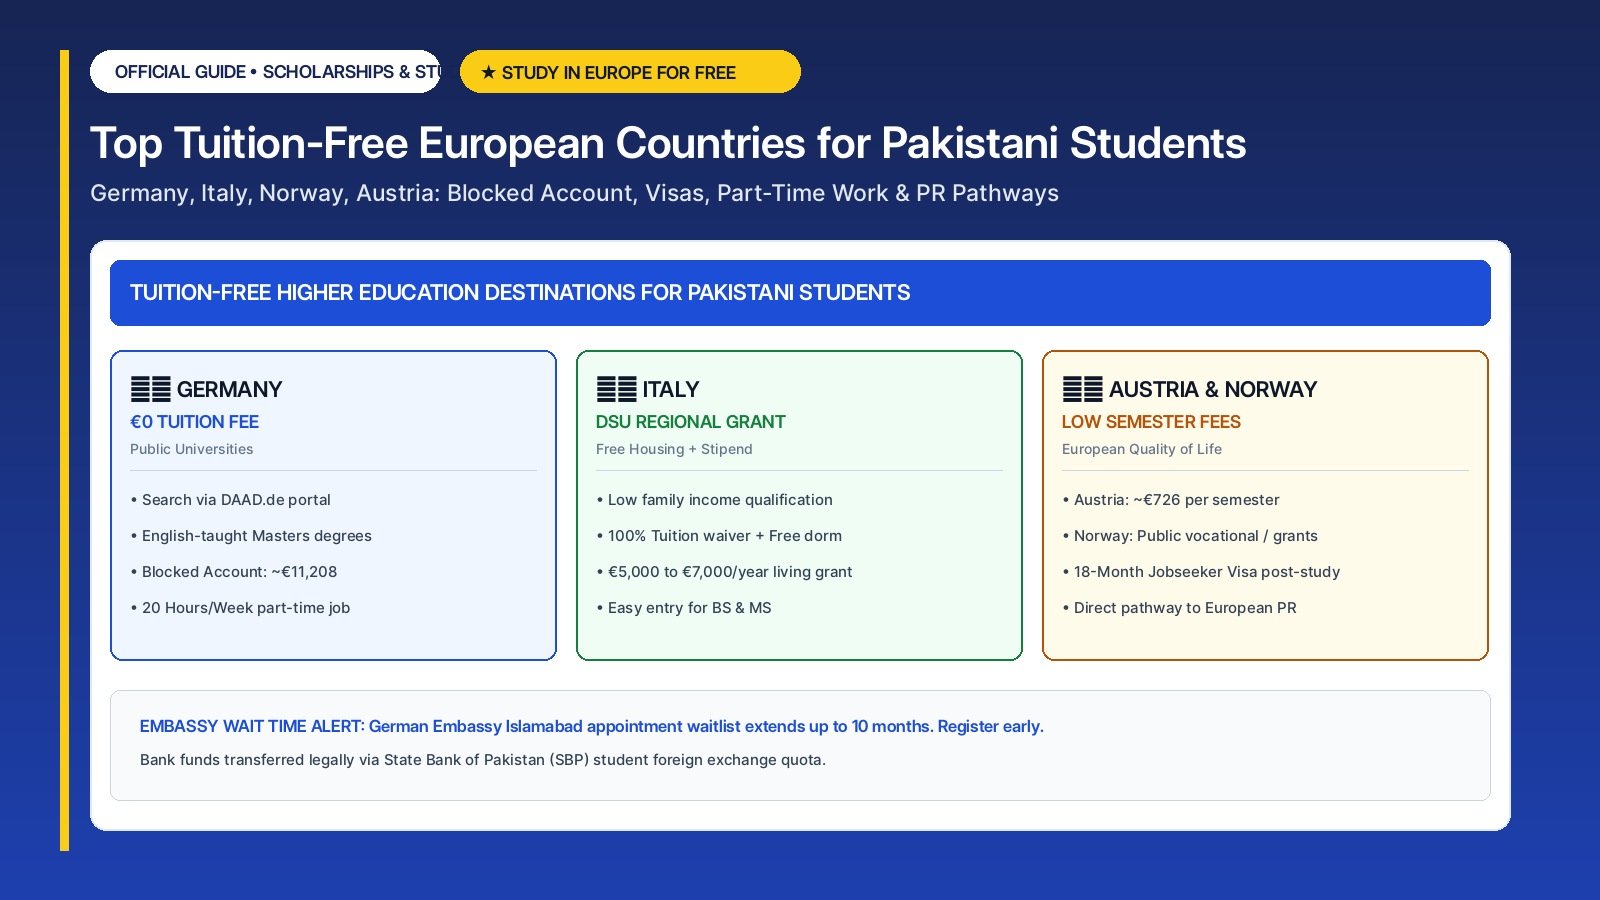
Task: Click the main title about Tuition-Free European Countries
Action: coord(668,143)
